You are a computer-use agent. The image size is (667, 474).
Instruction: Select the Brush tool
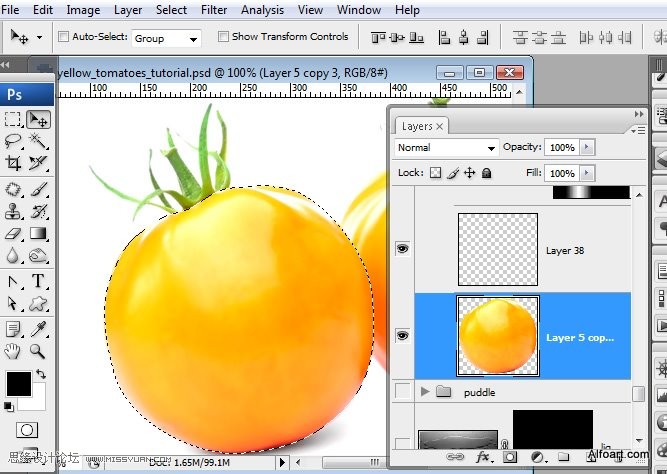click(38, 189)
